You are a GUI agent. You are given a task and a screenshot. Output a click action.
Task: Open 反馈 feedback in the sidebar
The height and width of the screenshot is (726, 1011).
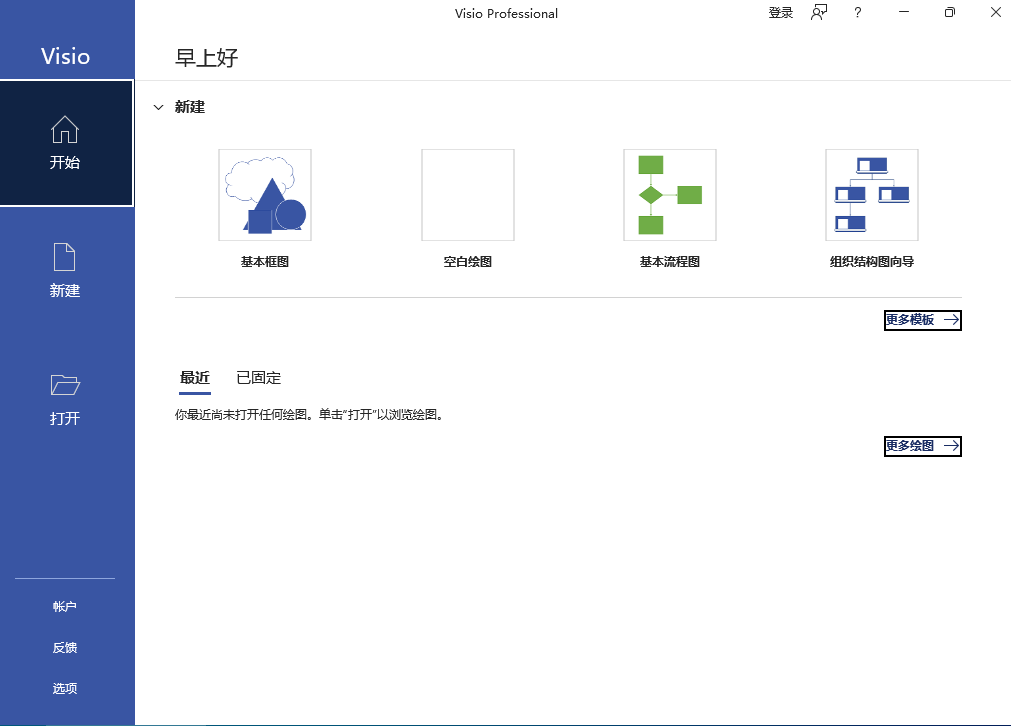tap(65, 648)
